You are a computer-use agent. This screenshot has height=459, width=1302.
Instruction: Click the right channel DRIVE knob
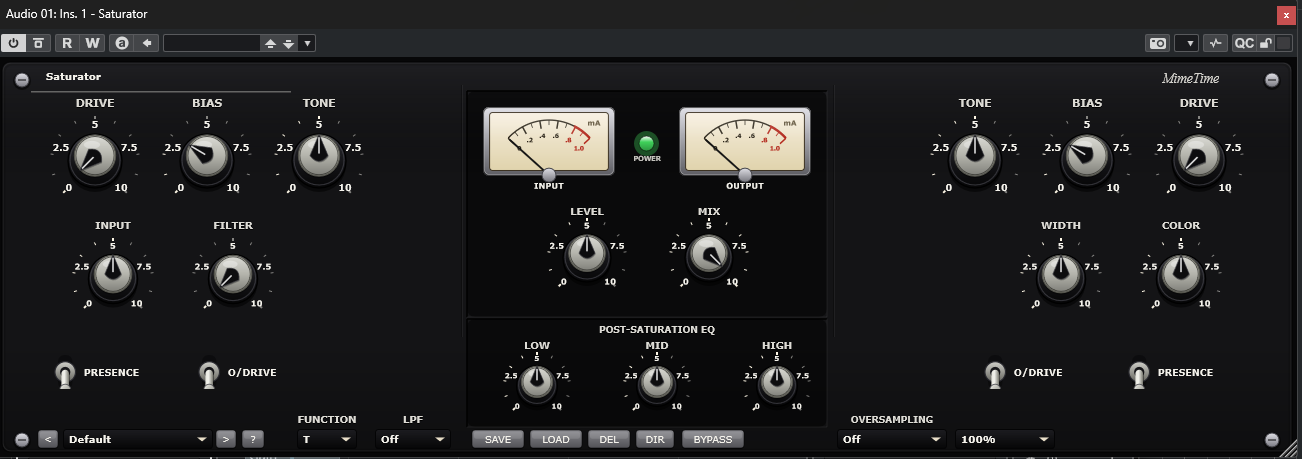point(1198,156)
